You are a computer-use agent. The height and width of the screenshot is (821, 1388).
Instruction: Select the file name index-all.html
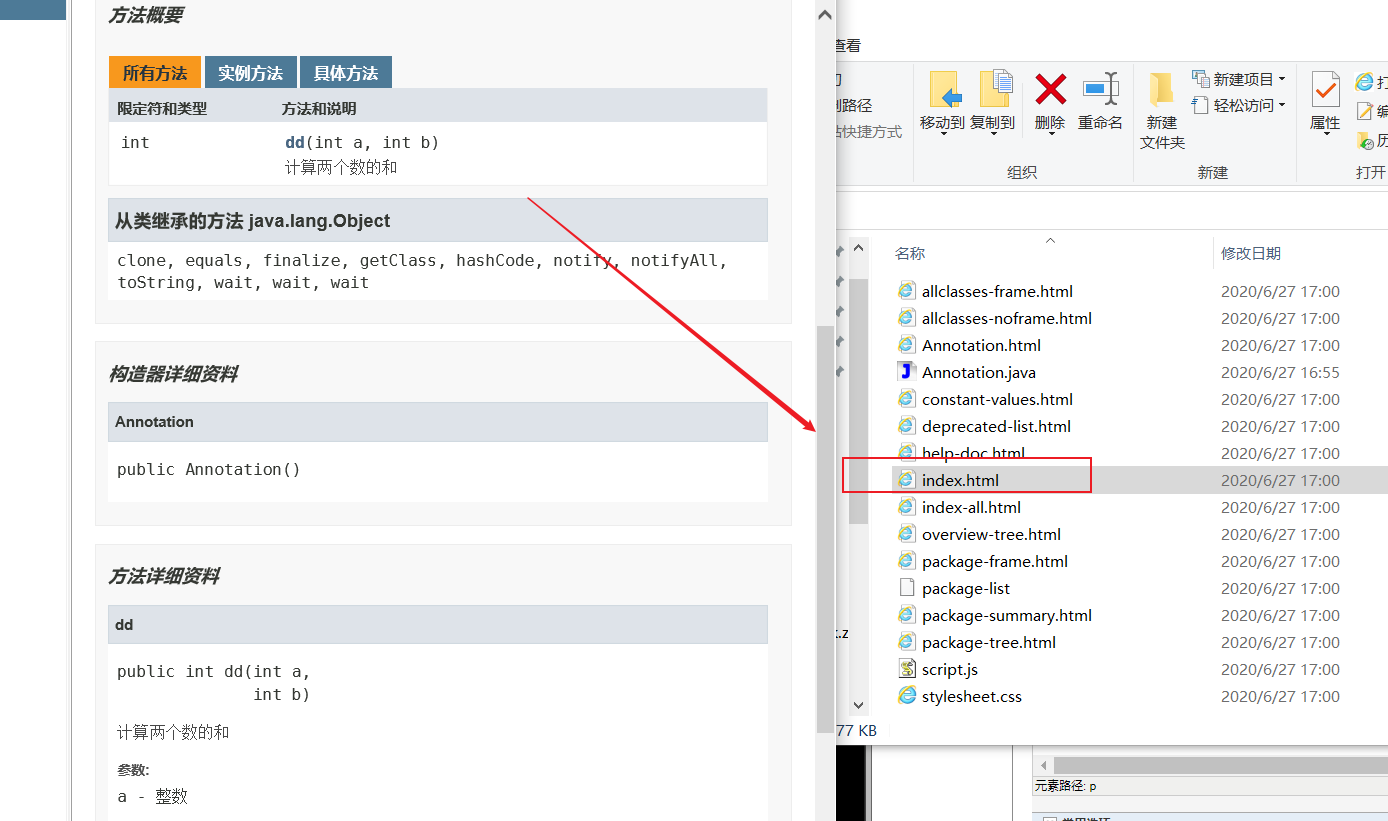[x=971, y=507]
